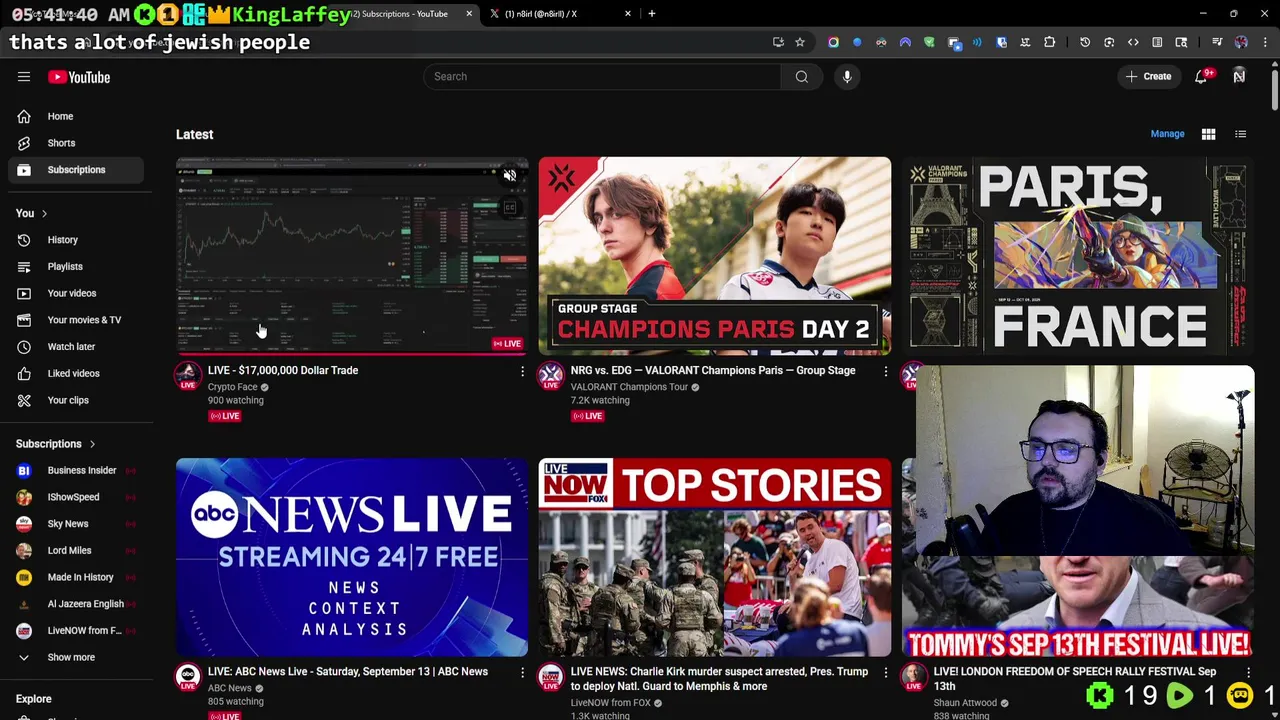Open a new browser tab

tap(652, 14)
